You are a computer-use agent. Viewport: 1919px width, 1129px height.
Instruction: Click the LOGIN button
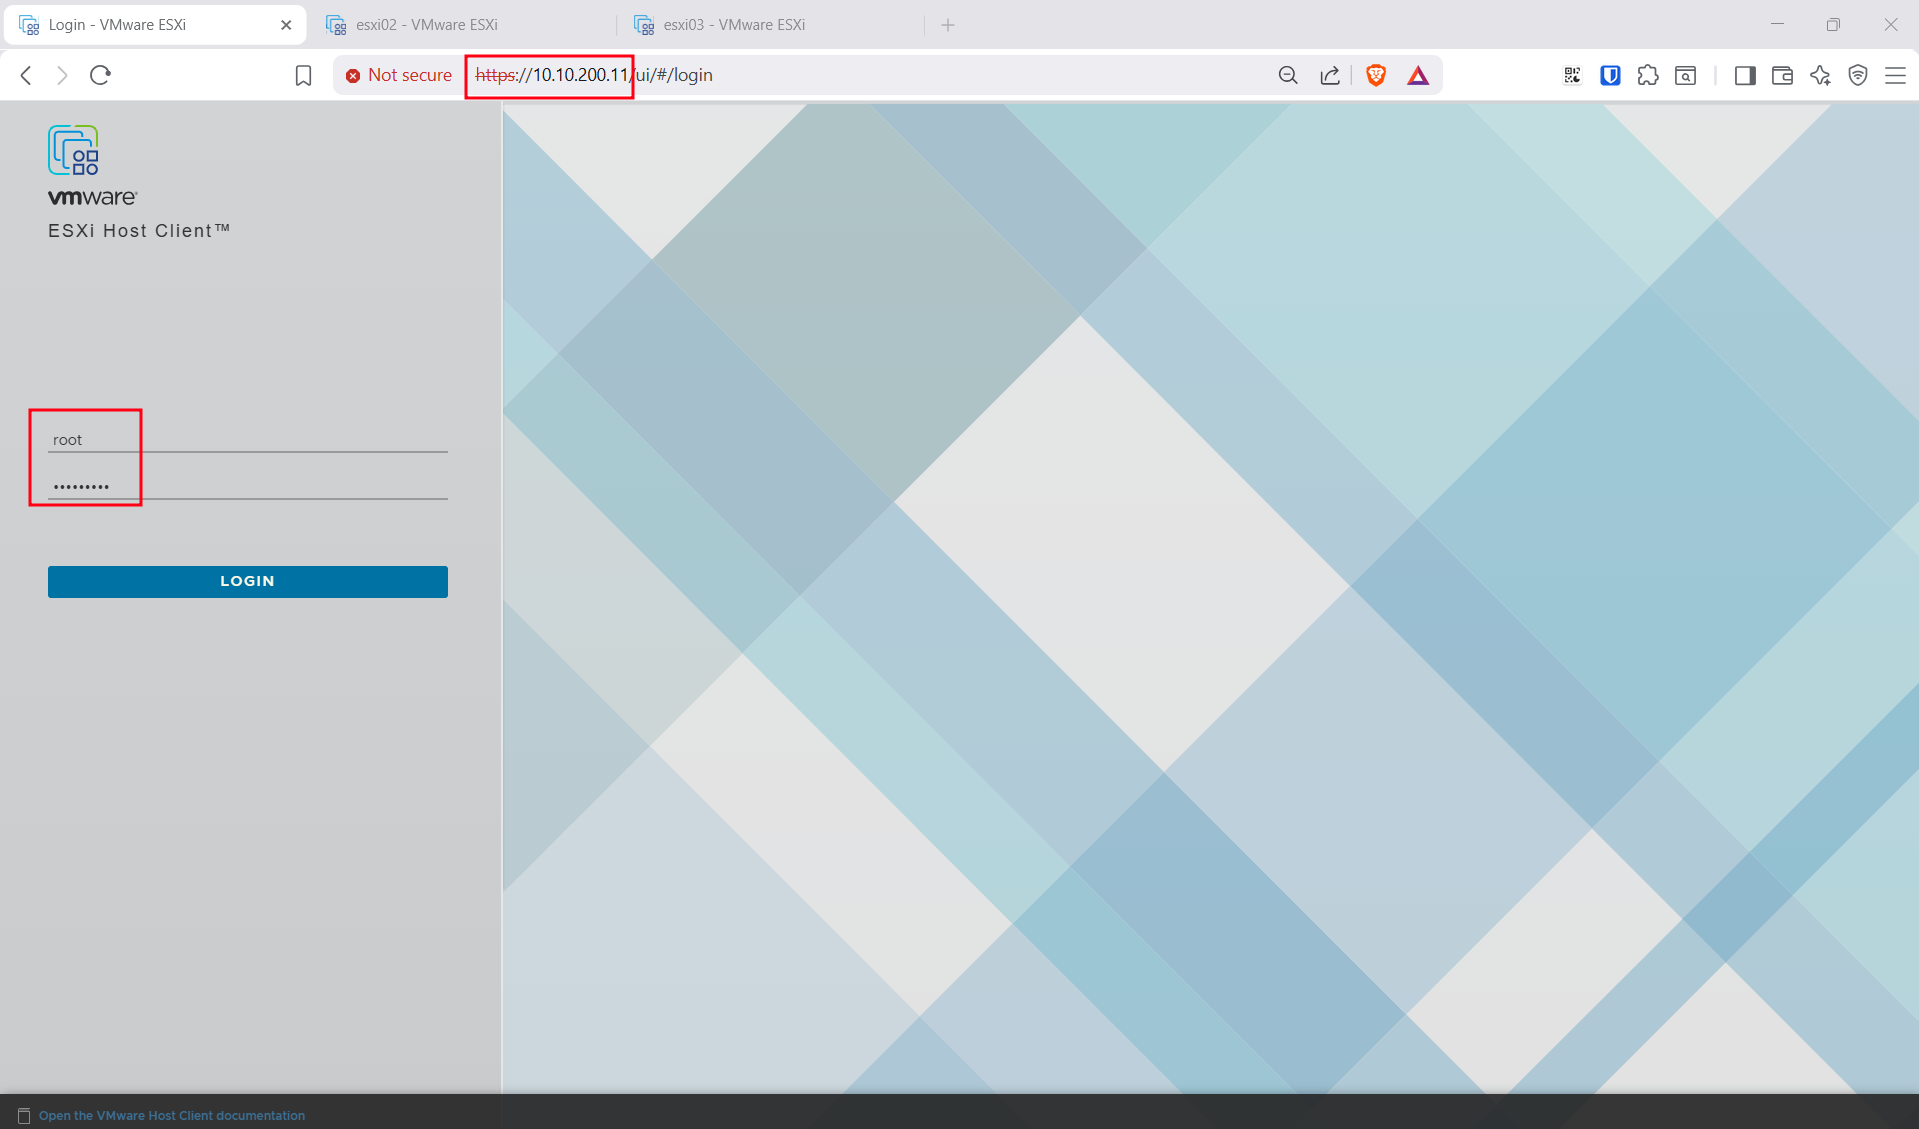[248, 581]
